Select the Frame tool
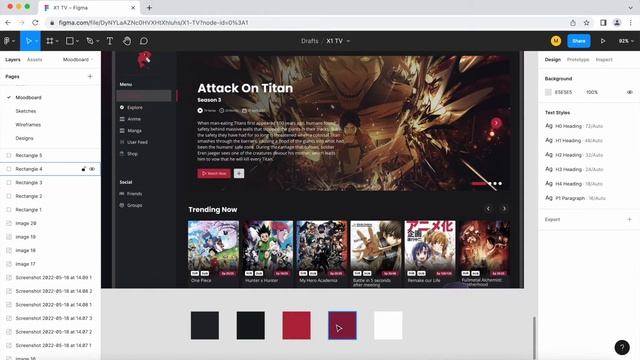Screen dimensions: 640x360 [x=50, y=41]
